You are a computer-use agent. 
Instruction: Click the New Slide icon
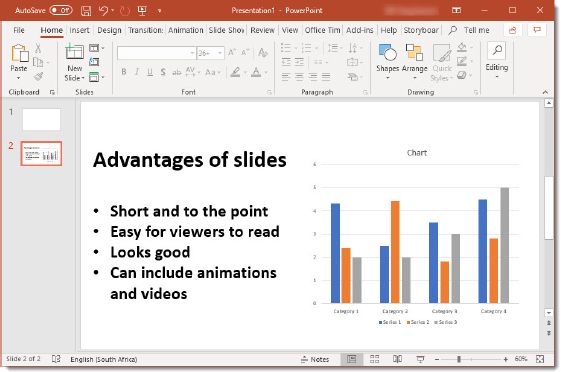click(74, 52)
